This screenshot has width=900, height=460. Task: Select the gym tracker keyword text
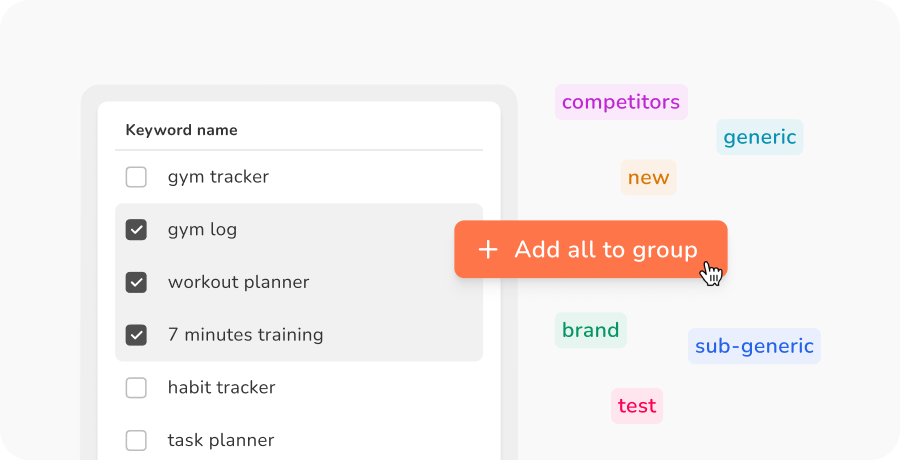tap(218, 177)
